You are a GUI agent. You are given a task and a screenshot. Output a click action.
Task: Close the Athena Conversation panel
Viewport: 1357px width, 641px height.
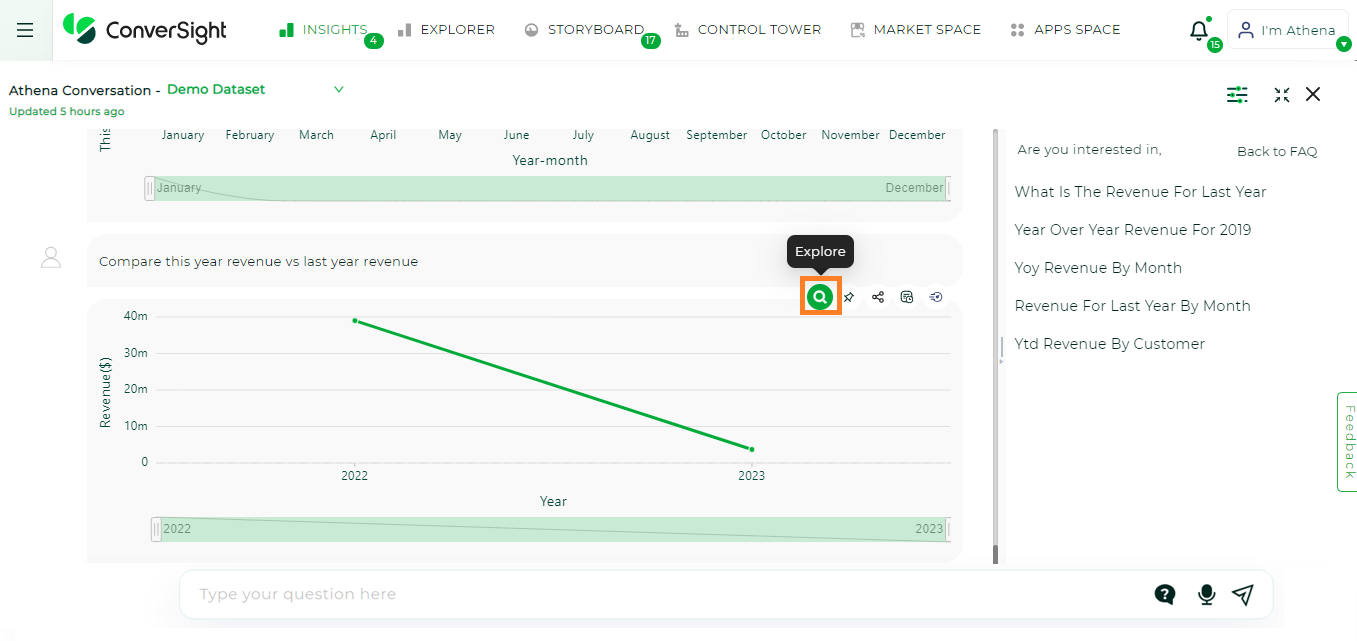[x=1313, y=94]
